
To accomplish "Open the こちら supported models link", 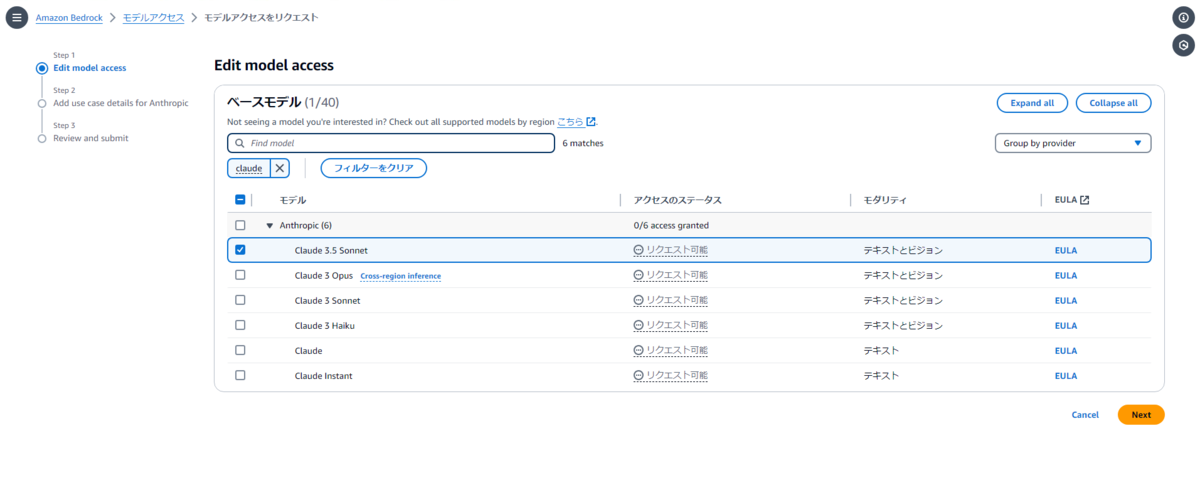I will click(570, 122).
